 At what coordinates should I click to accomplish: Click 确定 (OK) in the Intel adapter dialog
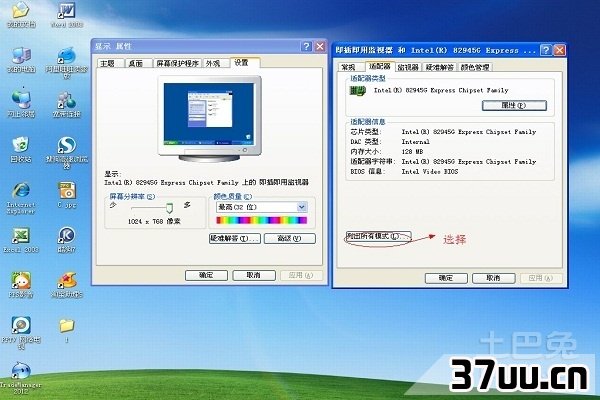click(x=446, y=278)
